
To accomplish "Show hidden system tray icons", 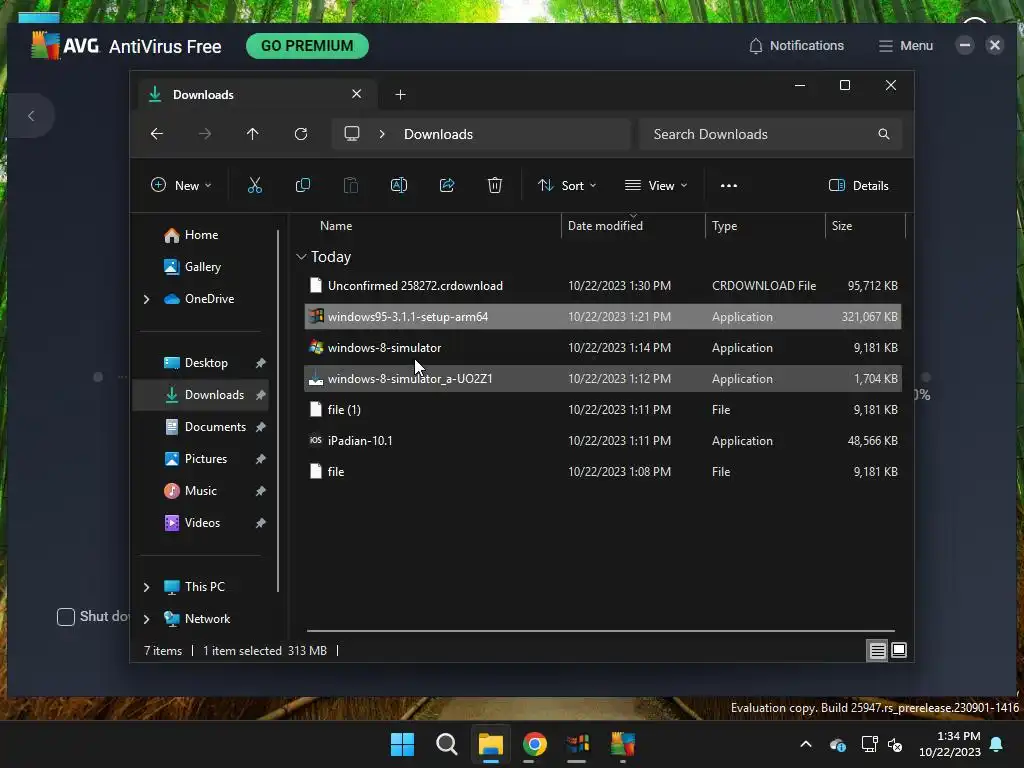I will pos(806,744).
